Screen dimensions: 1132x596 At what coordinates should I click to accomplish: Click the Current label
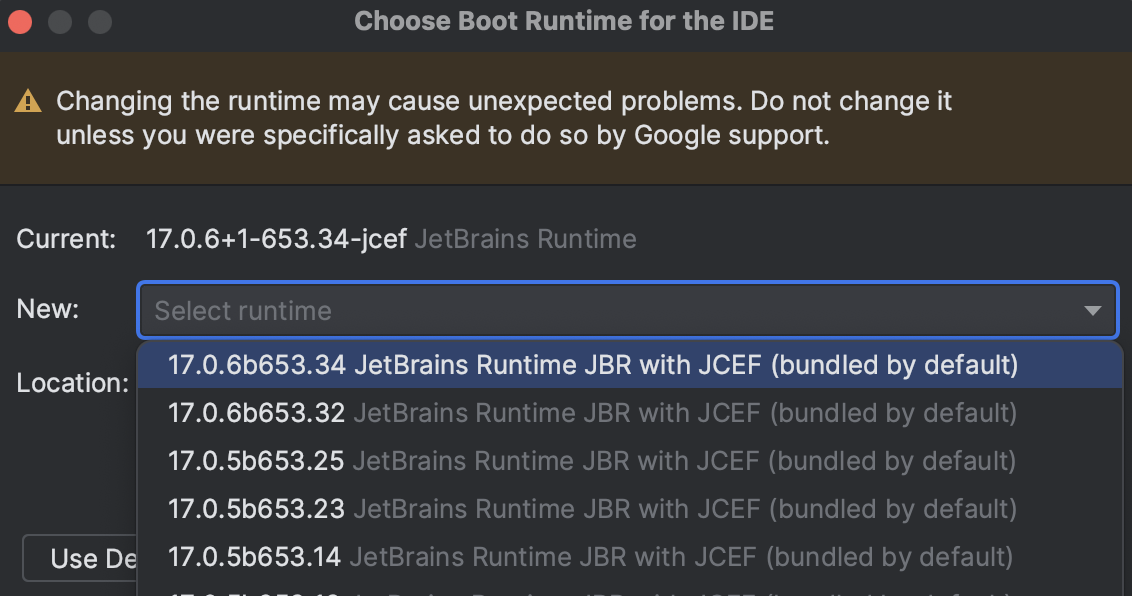[66, 239]
